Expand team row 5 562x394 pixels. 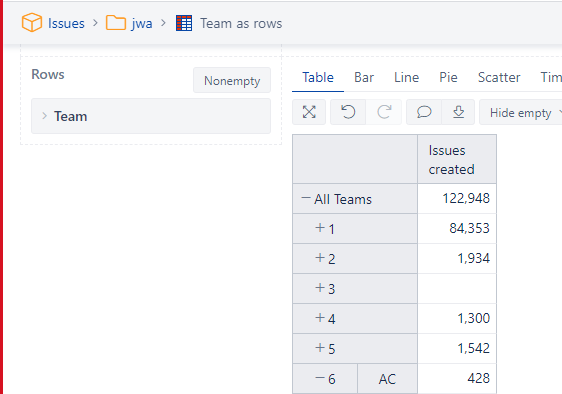tap(320, 348)
